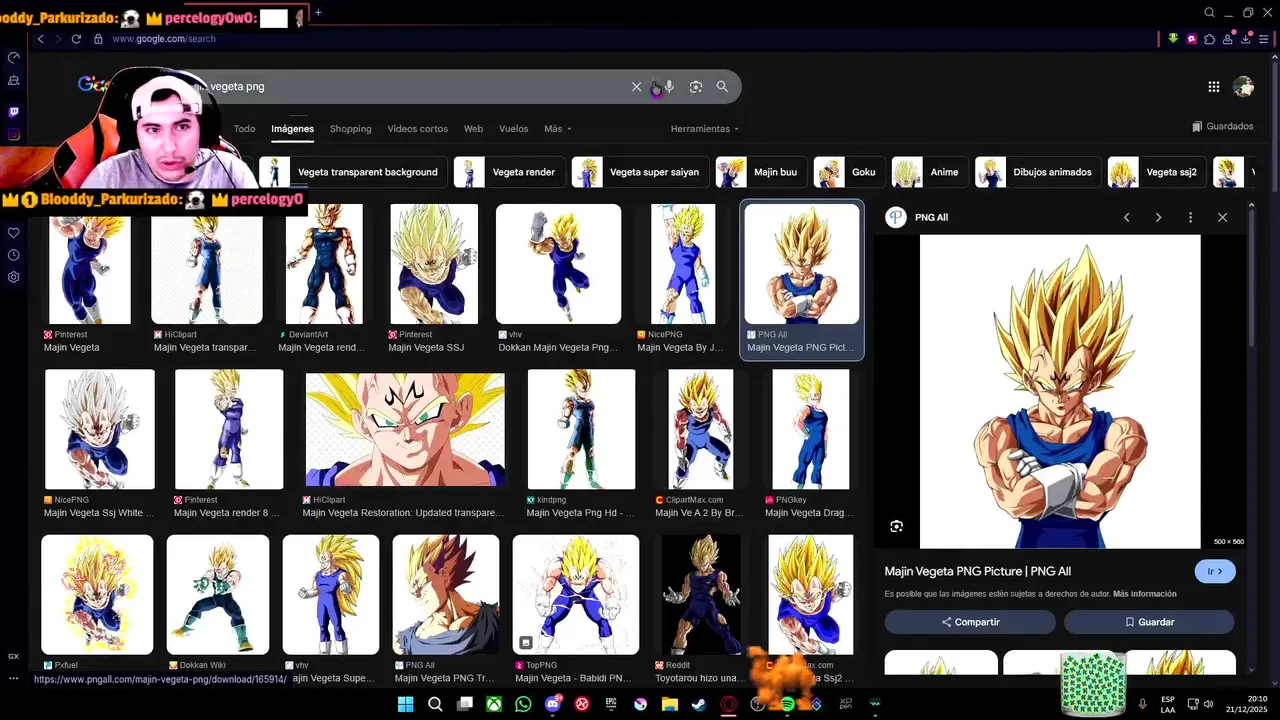Open Twitch in the Opera GX sidebar

pos(14,112)
